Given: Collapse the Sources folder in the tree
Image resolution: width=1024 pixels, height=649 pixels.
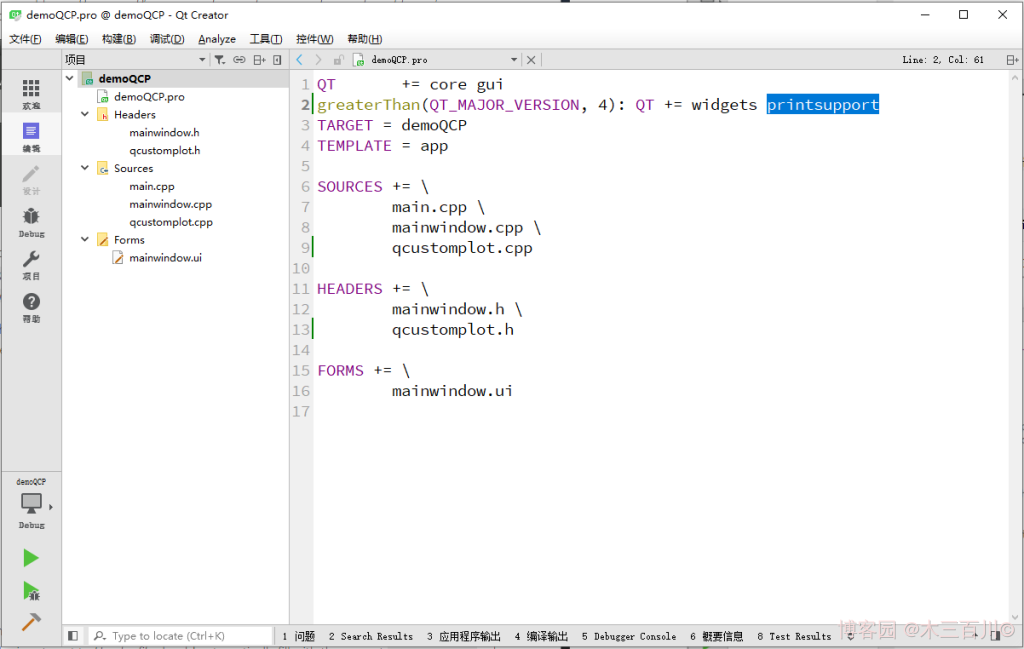Looking at the screenshot, I should (86, 169).
